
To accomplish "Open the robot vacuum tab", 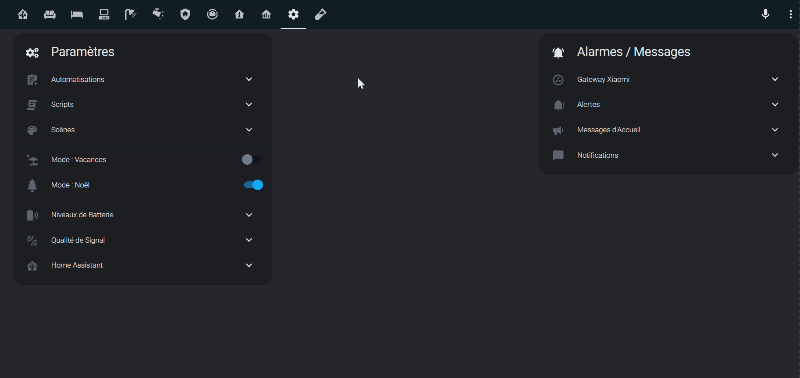I will coord(212,14).
